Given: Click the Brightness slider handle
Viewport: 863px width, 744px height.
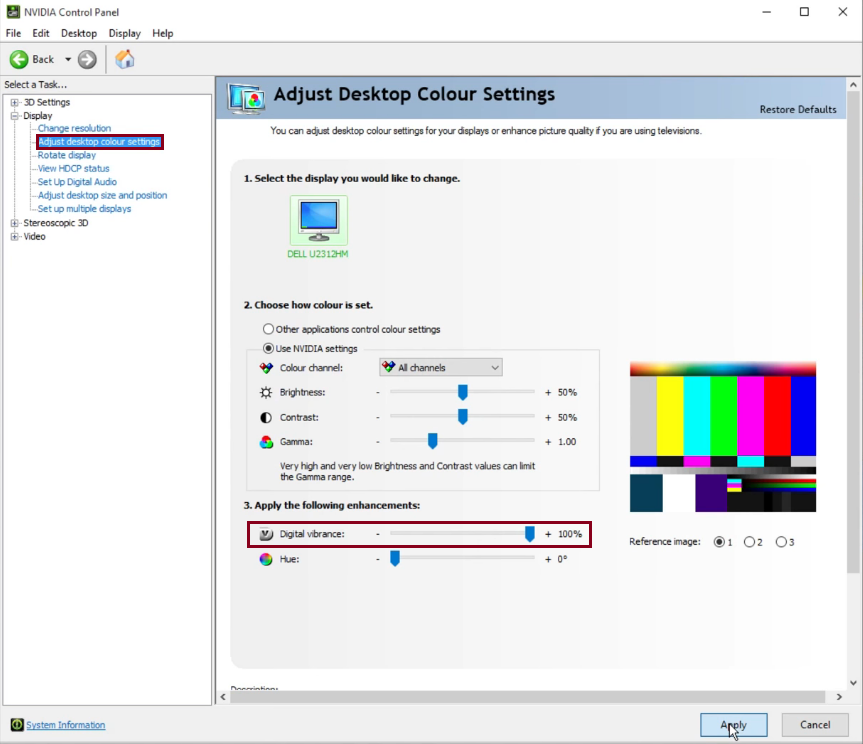Looking at the screenshot, I should pyautogui.click(x=463, y=392).
